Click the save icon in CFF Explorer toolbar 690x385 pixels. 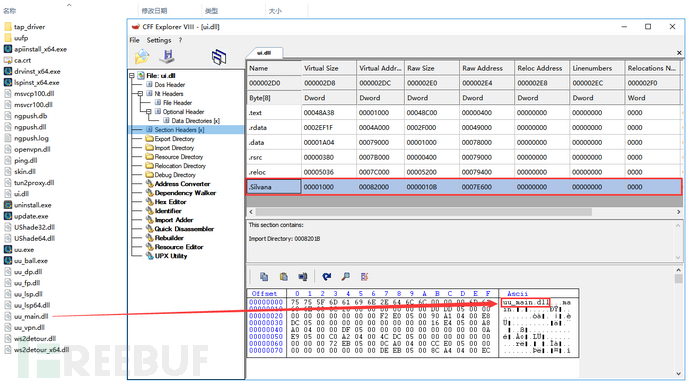tap(168, 56)
